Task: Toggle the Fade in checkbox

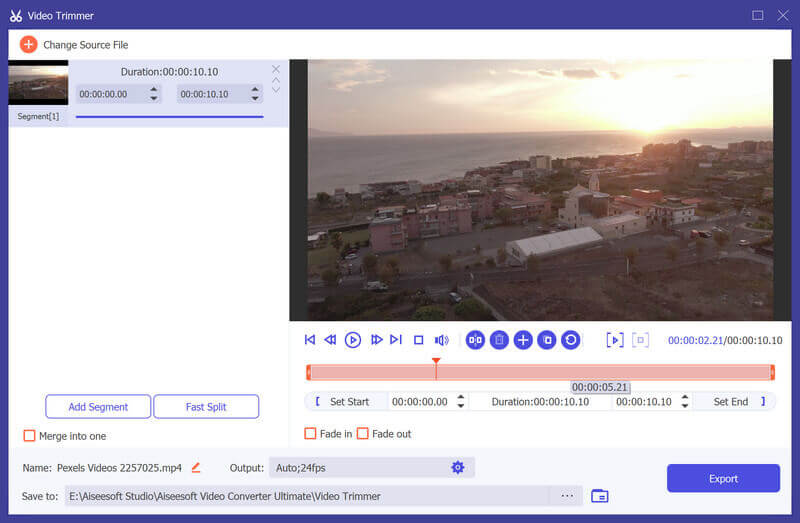Action: click(310, 434)
